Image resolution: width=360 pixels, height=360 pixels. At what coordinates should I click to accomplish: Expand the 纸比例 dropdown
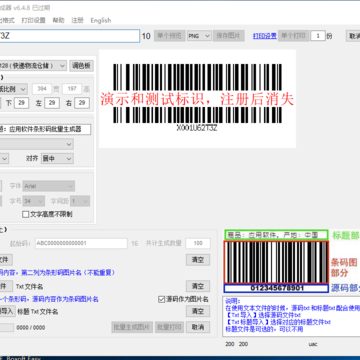(13, 89)
